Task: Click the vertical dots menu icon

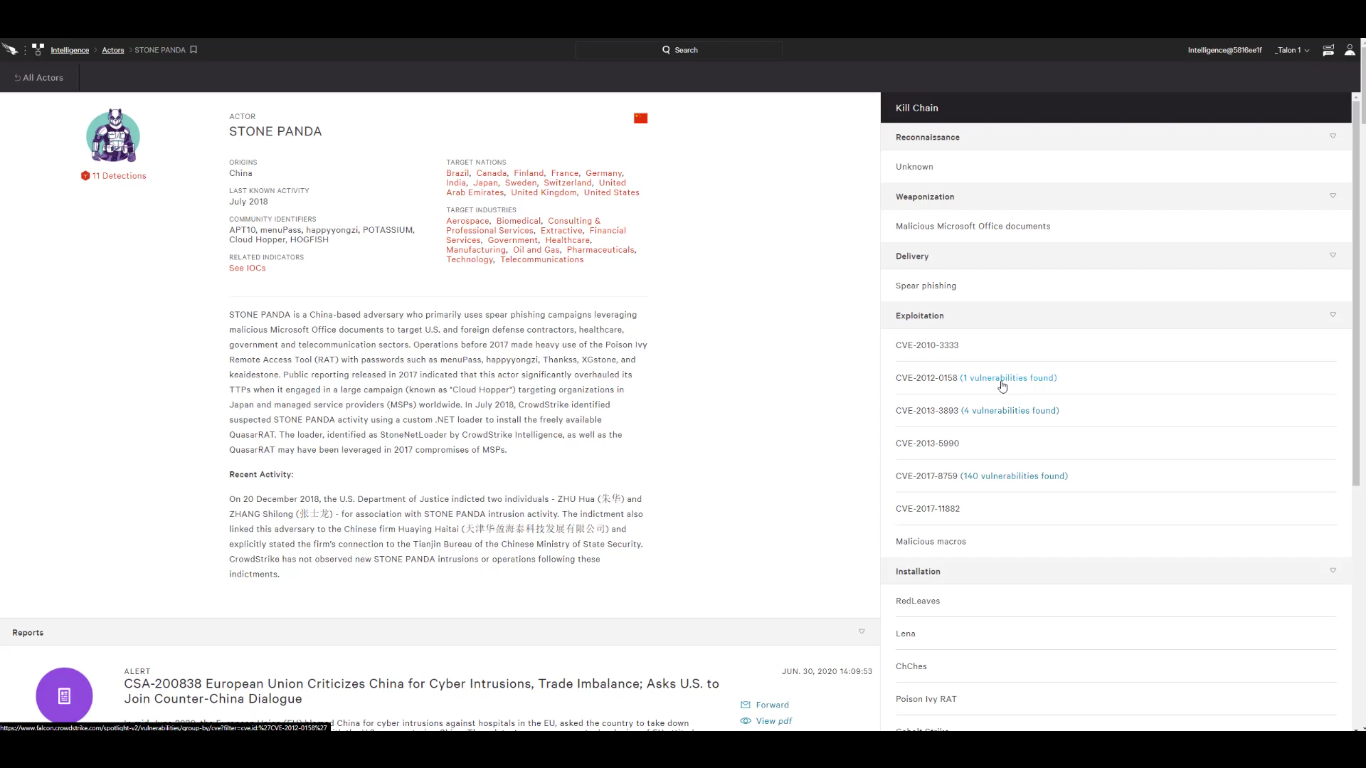Action: (x=26, y=50)
